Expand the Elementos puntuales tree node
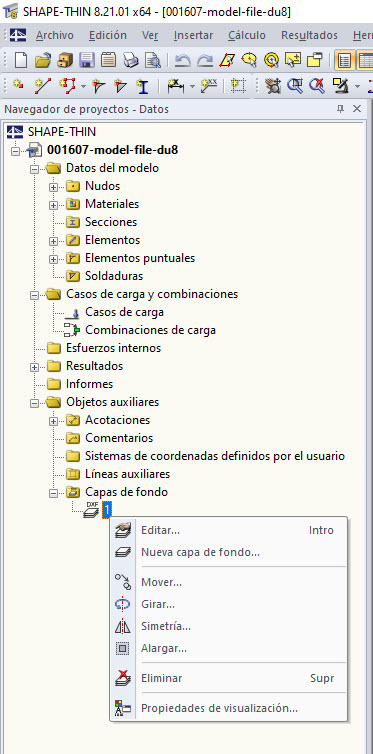Viewport: 373px width, 754px height. pos(53,259)
